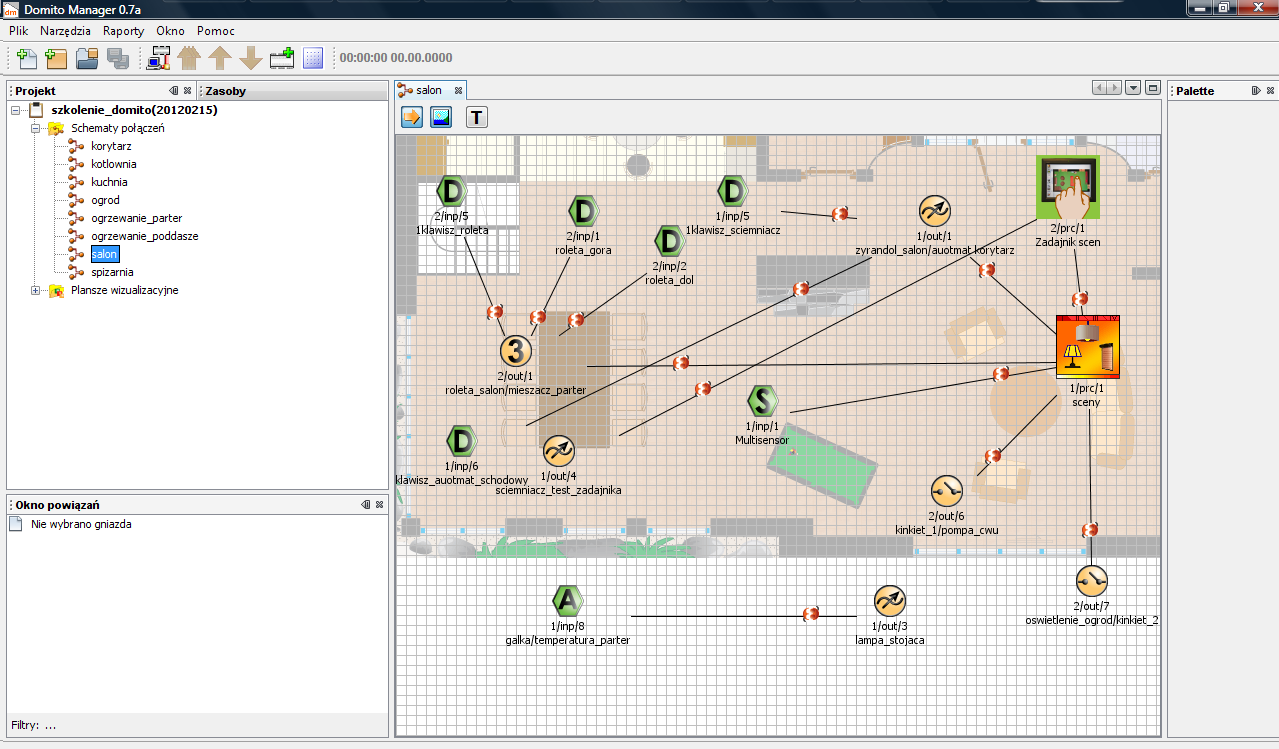Close the Palette panel
The width and height of the screenshot is (1279, 749).
pyautogui.click(x=1270, y=90)
